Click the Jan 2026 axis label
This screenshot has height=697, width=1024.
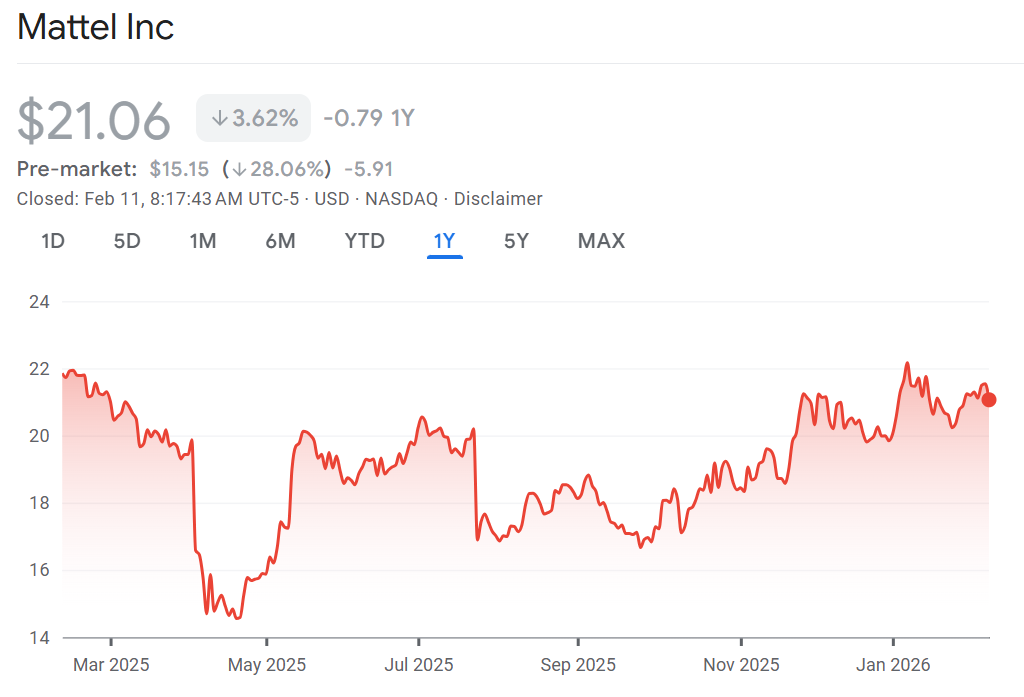tap(893, 665)
